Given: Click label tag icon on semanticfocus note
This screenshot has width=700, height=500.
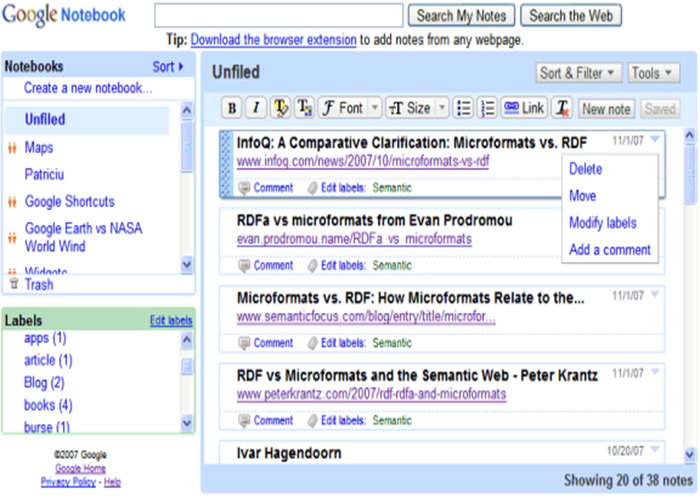Looking at the screenshot, I should tap(312, 343).
